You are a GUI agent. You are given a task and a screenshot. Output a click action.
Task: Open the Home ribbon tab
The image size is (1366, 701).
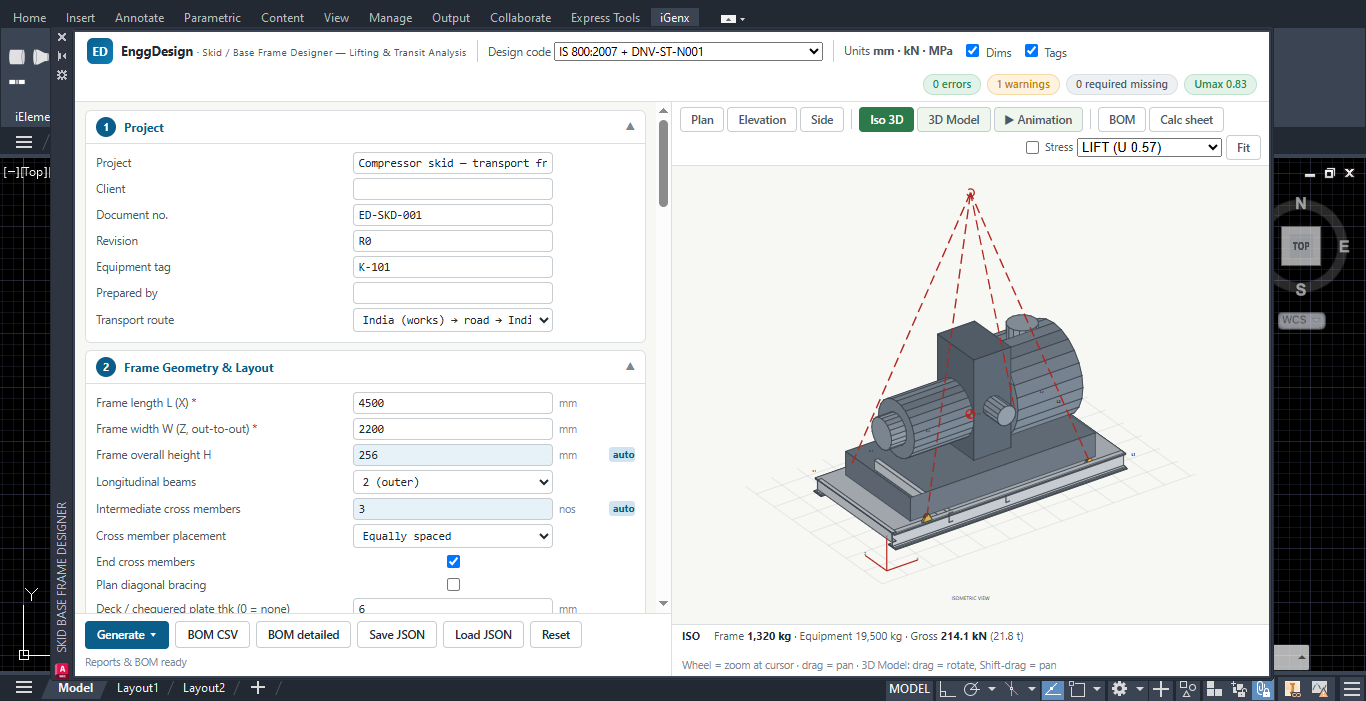point(29,17)
